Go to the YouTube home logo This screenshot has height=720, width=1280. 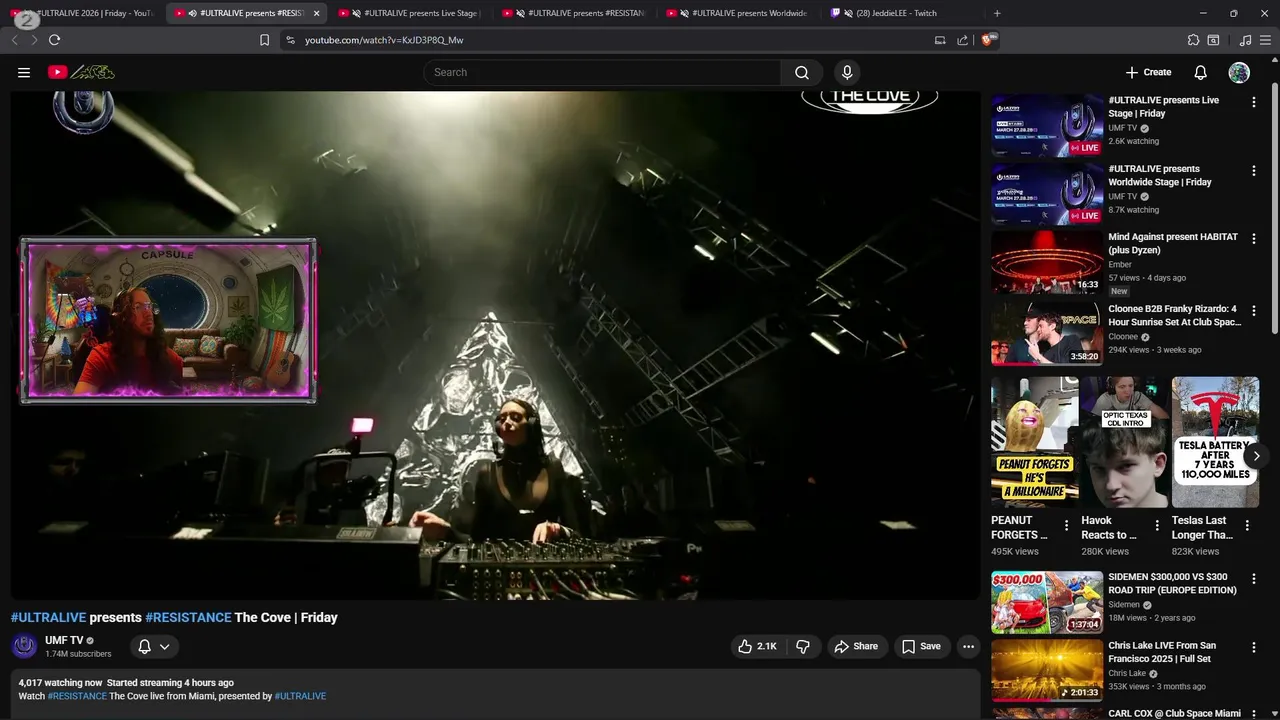click(x=81, y=72)
